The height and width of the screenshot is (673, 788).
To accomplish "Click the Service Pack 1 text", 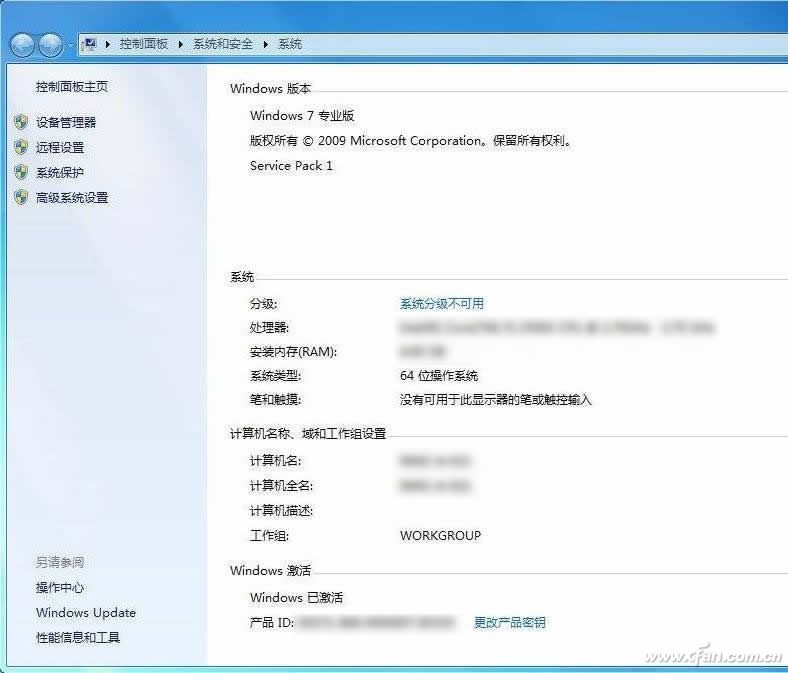I will [291, 166].
